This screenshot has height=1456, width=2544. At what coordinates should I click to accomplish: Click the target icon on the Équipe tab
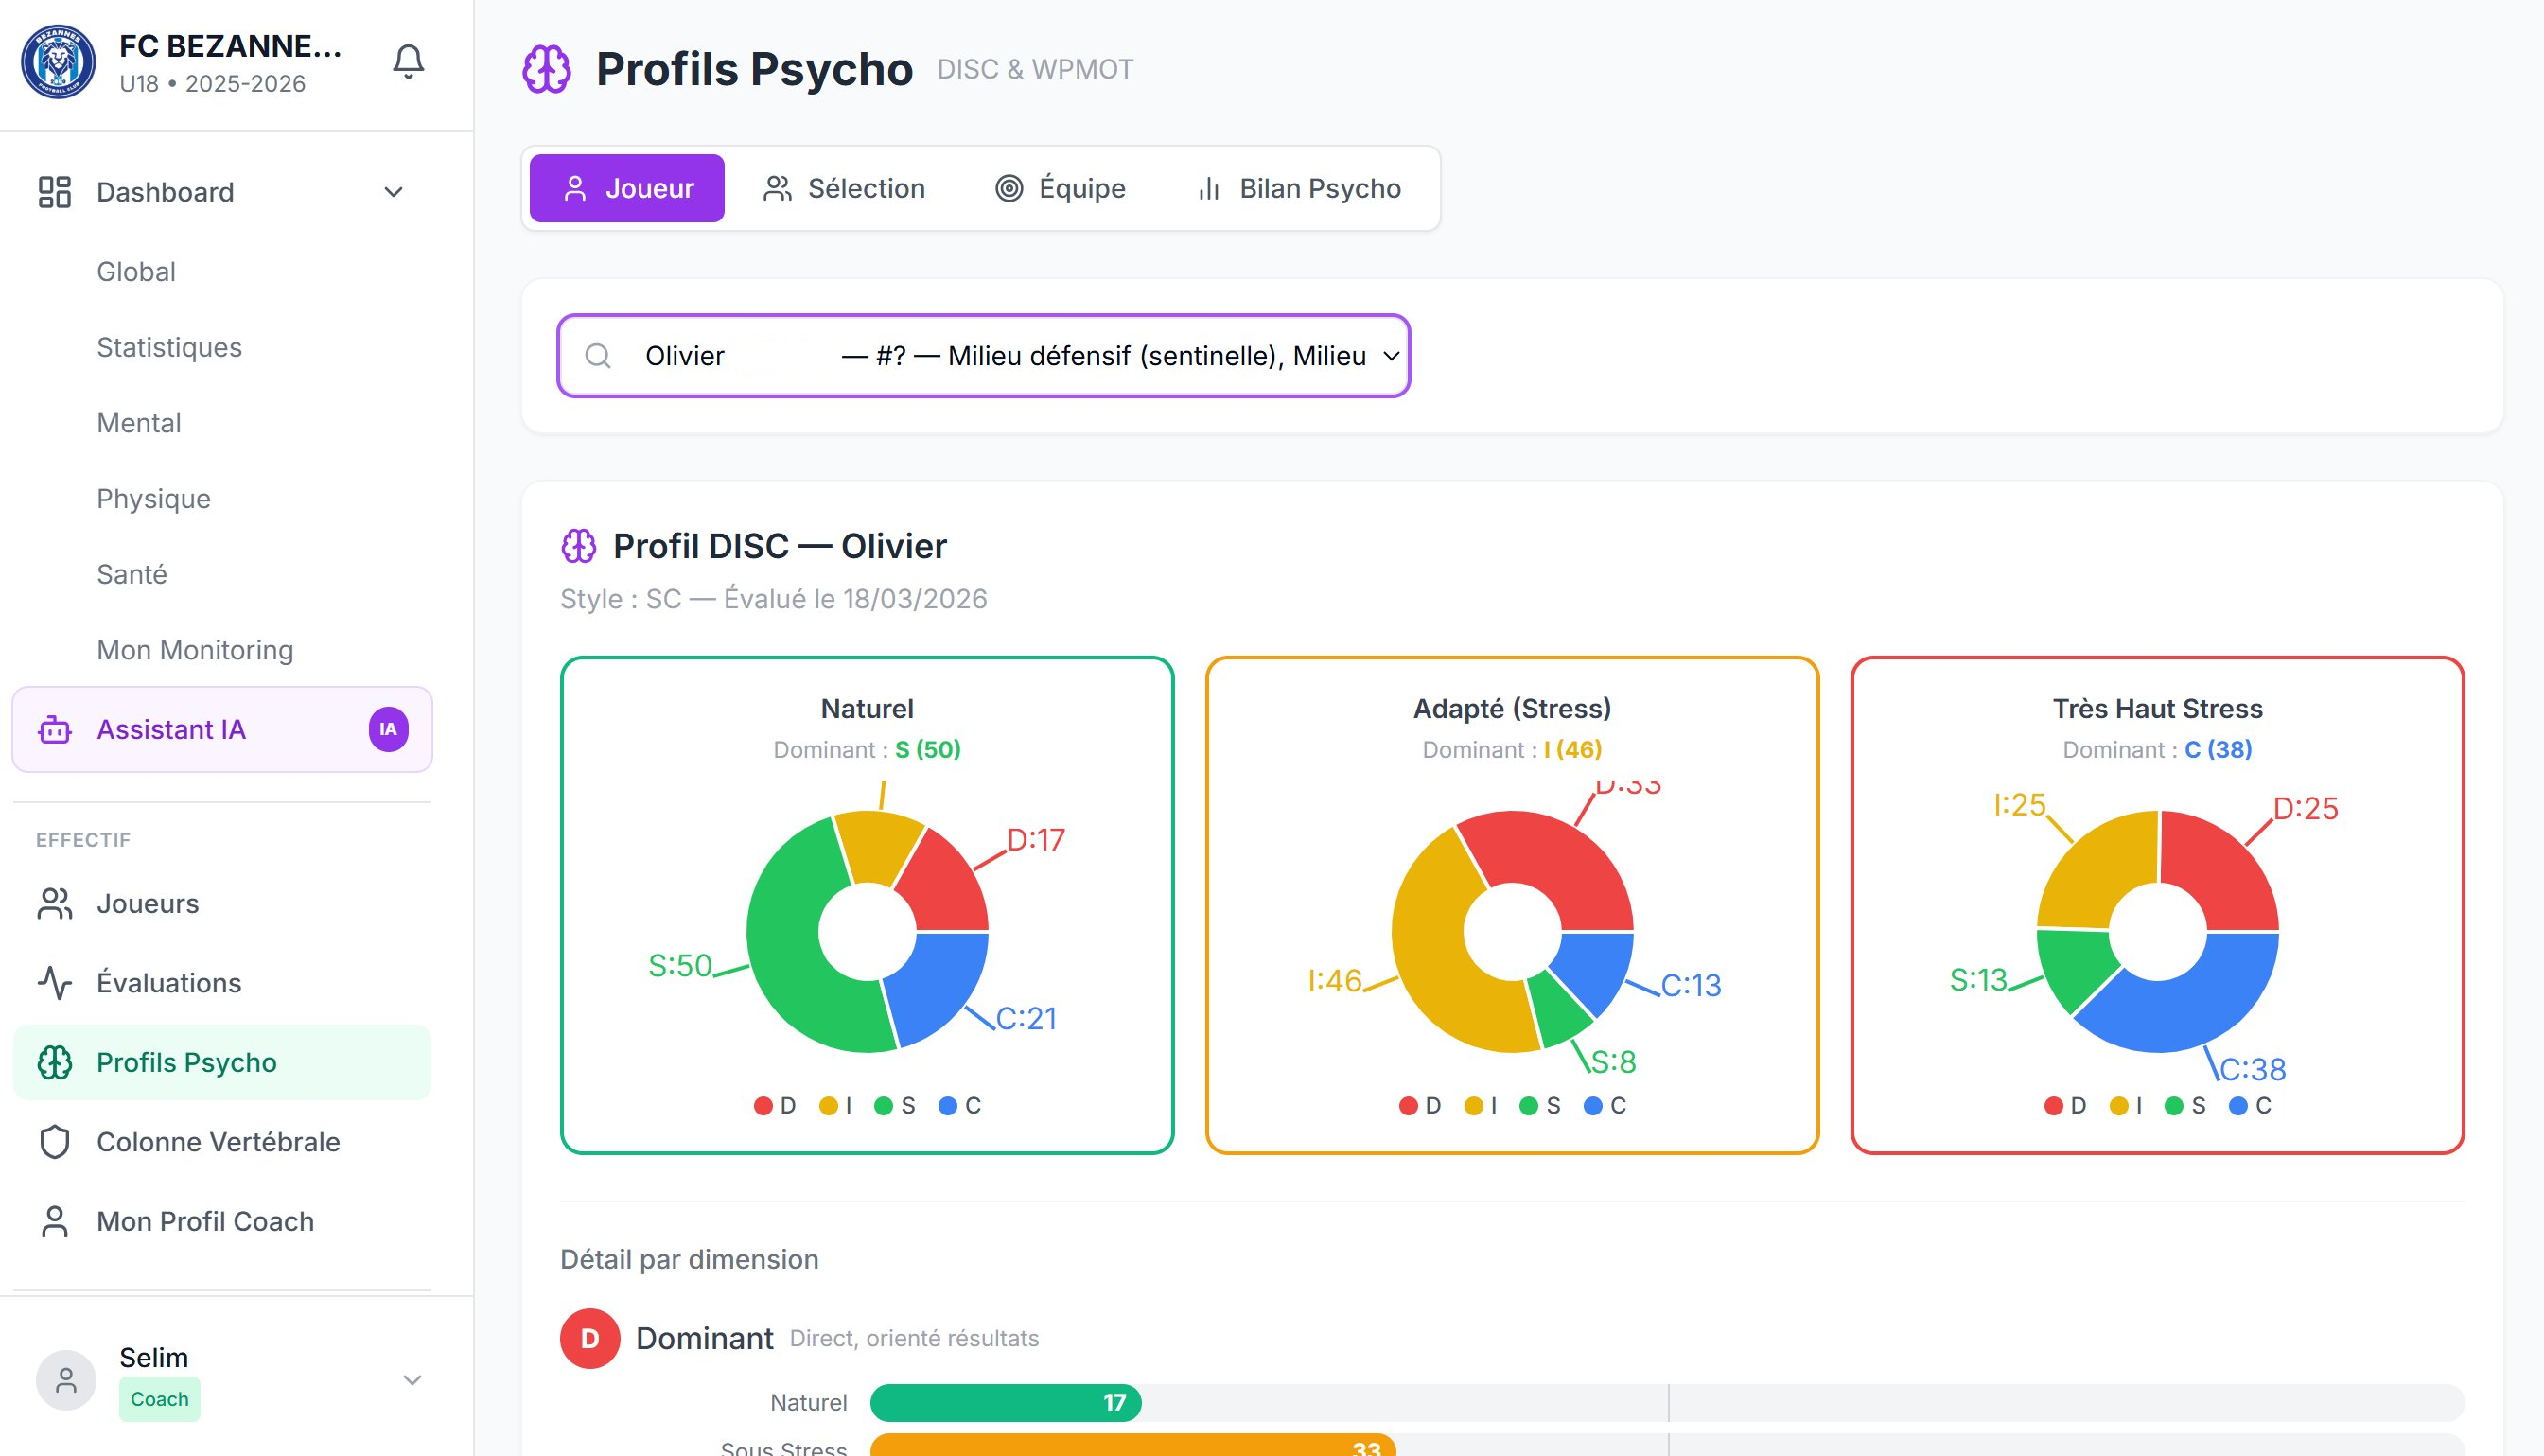(1009, 188)
